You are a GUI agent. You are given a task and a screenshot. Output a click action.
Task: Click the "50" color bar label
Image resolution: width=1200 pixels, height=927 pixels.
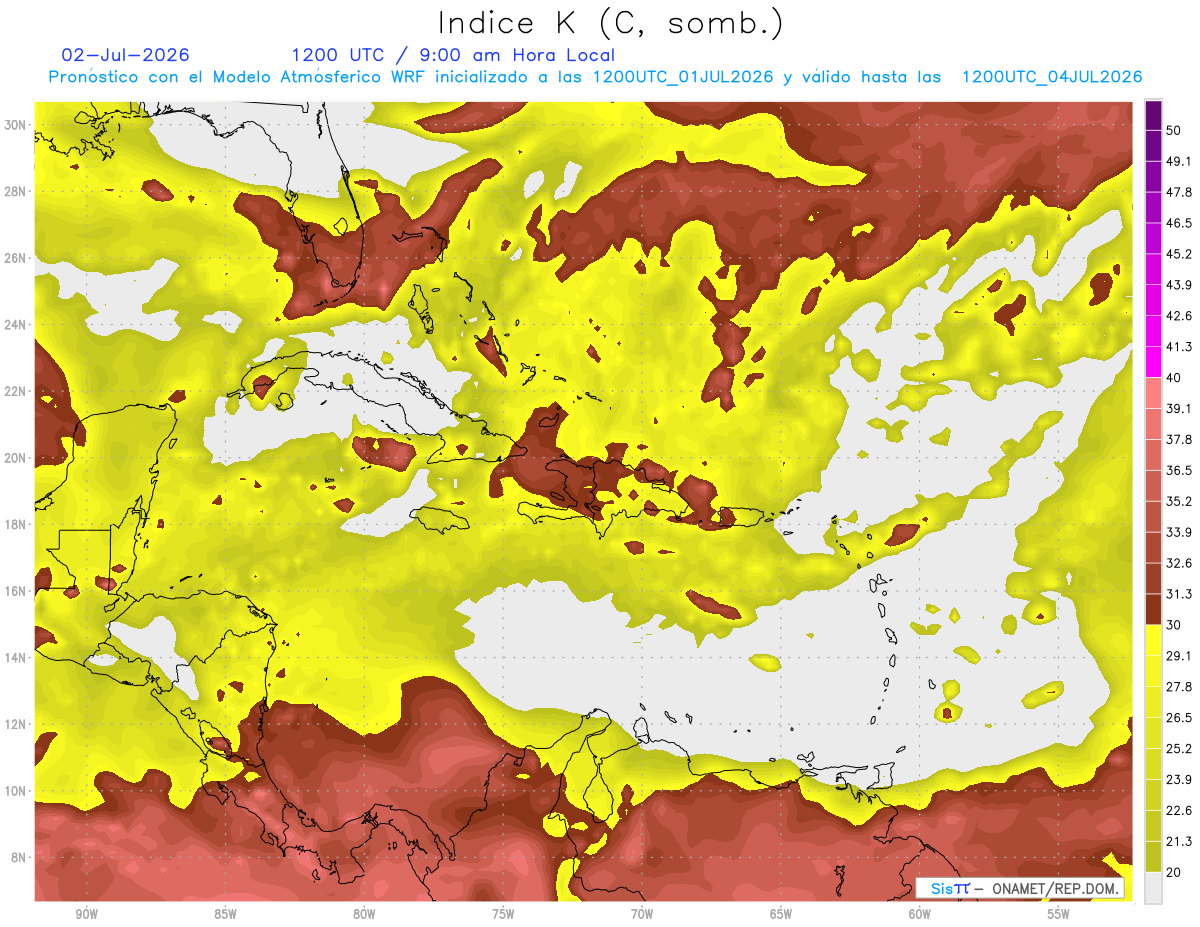click(x=1174, y=131)
